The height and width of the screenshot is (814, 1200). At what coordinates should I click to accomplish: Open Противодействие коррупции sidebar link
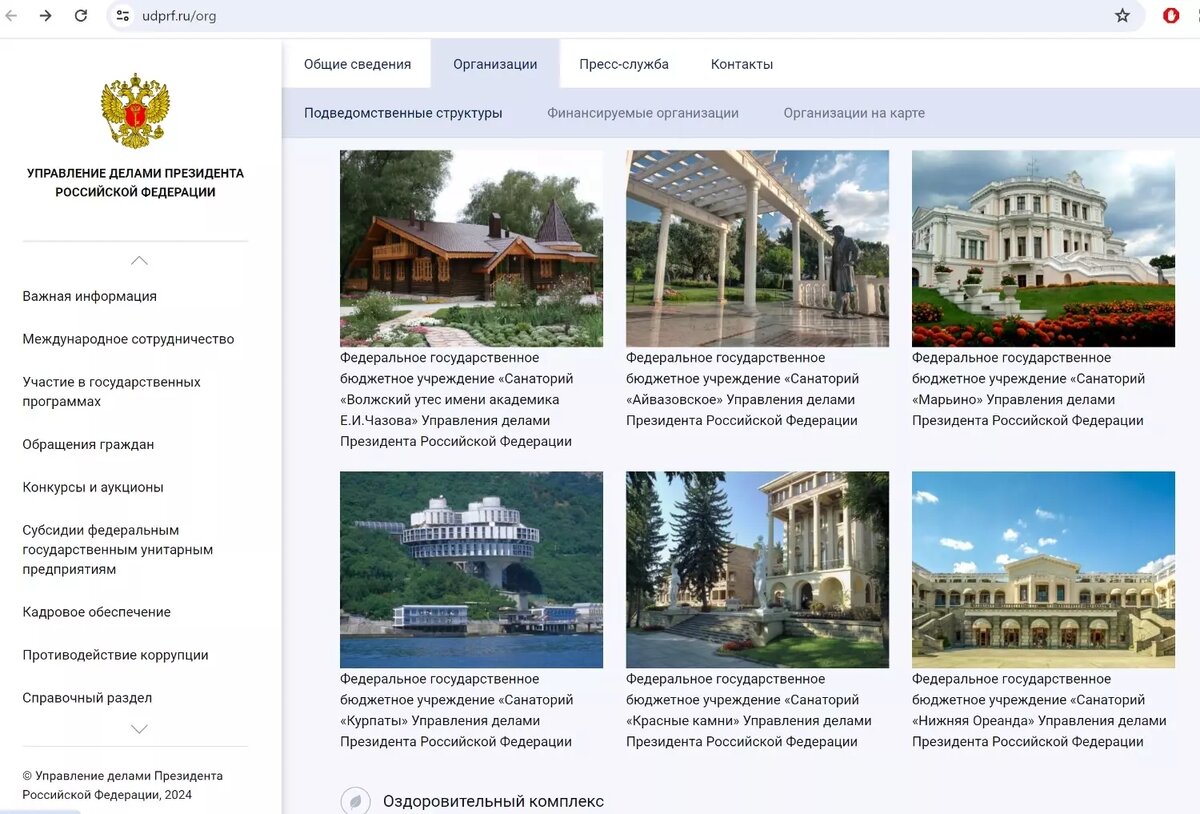pos(116,655)
